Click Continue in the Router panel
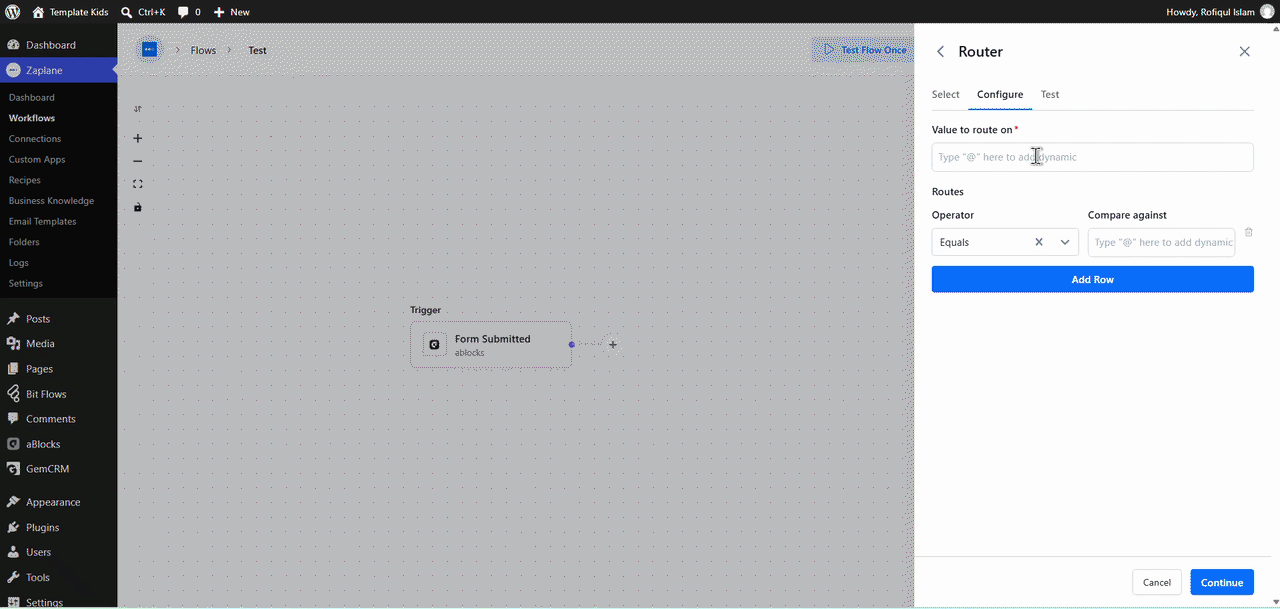This screenshot has height=609, width=1280. 1221,582
